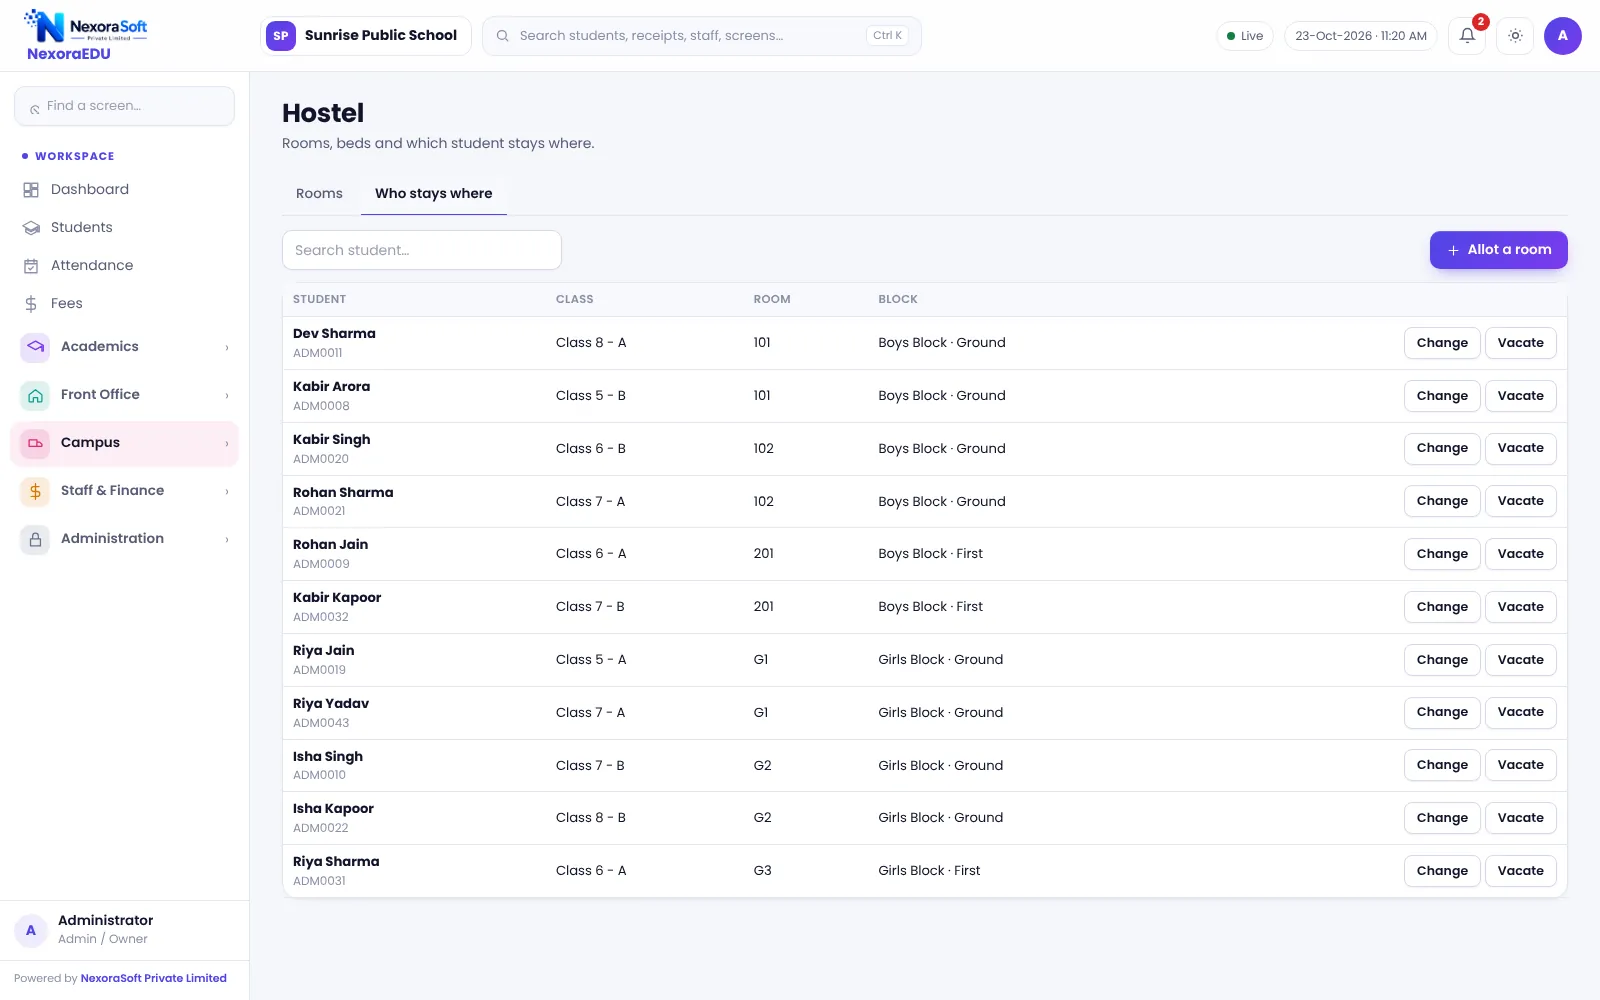Change room for Kabir Singh
Screen dimensions: 1600x1000
click(x=1442, y=448)
